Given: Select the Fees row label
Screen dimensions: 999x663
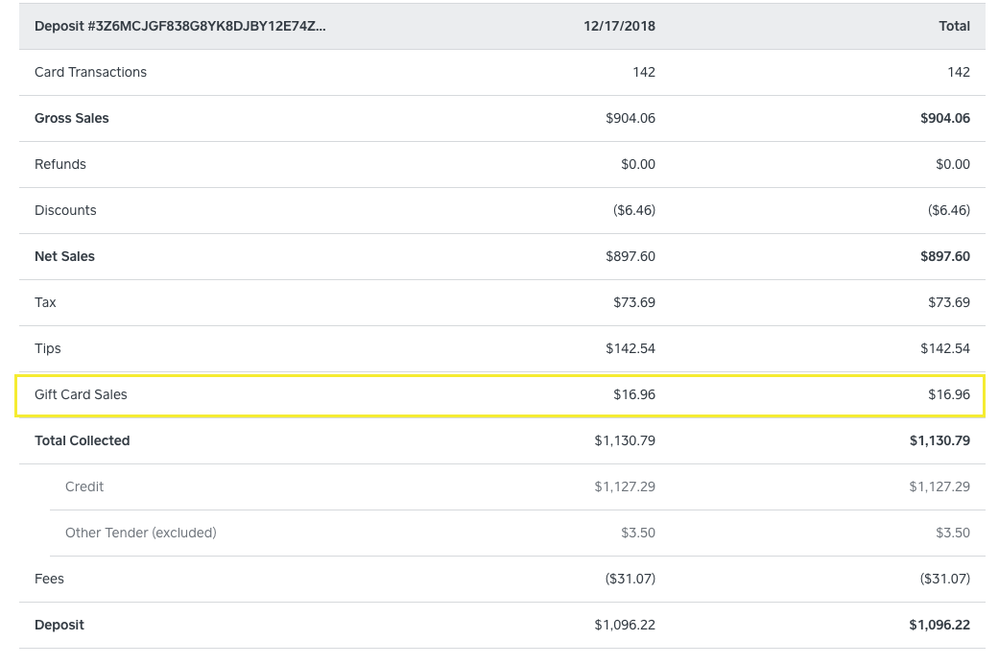Looking at the screenshot, I should (49, 578).
